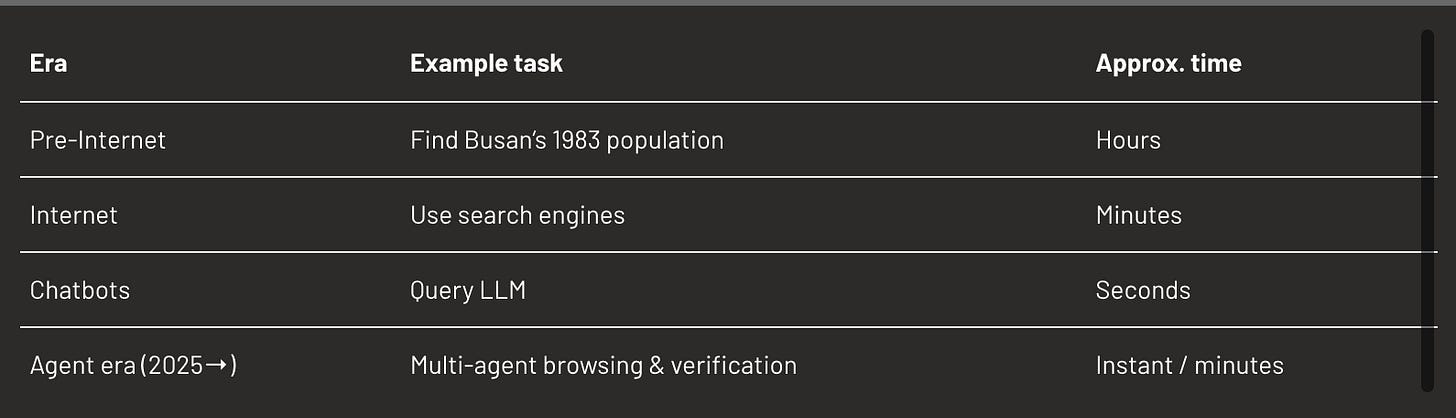Select the "Seconds" time cell

point(1143,290)
